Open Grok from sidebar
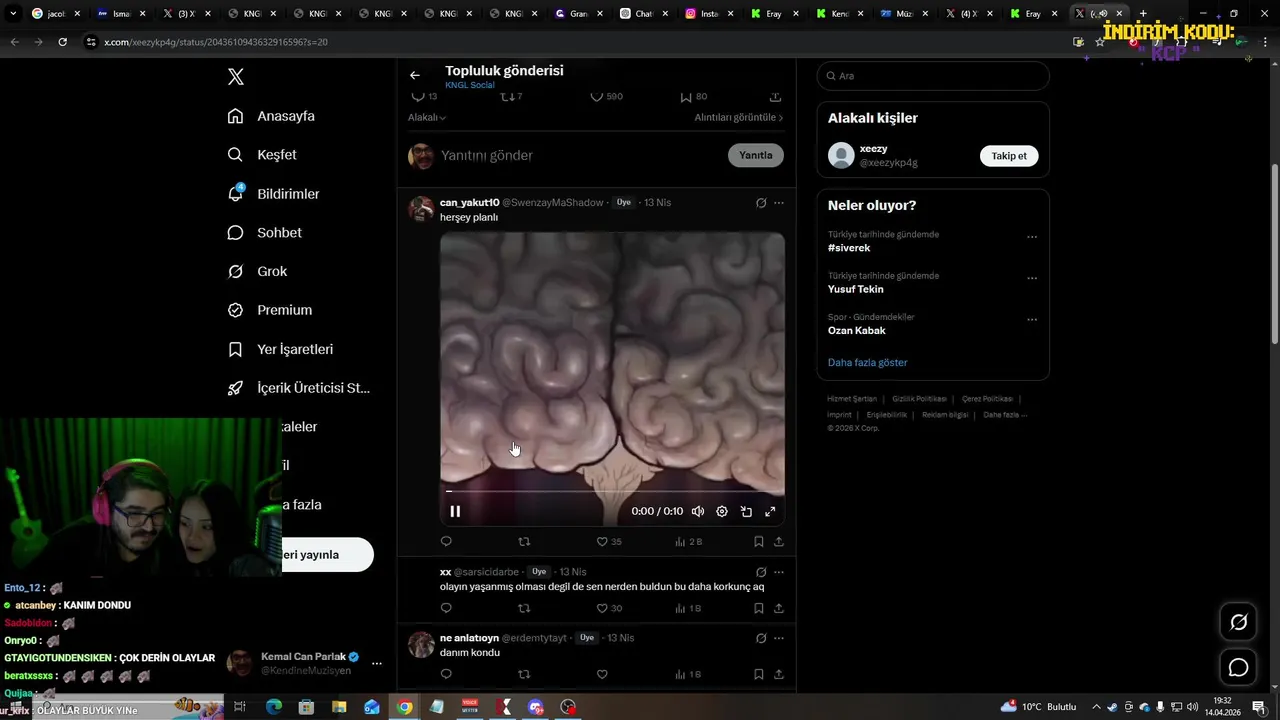Screen dimensions: 1280x720 click(257, 271)
